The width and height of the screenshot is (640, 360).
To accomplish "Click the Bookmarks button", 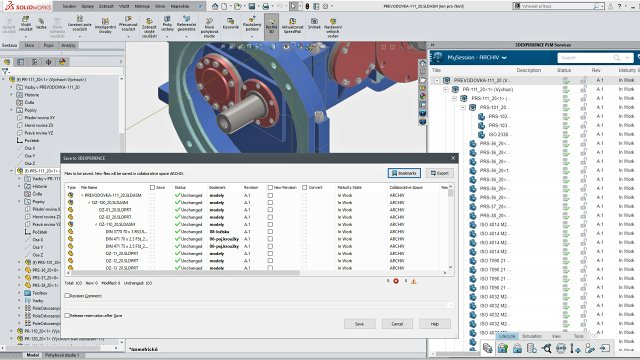I will tap(404, 173).
